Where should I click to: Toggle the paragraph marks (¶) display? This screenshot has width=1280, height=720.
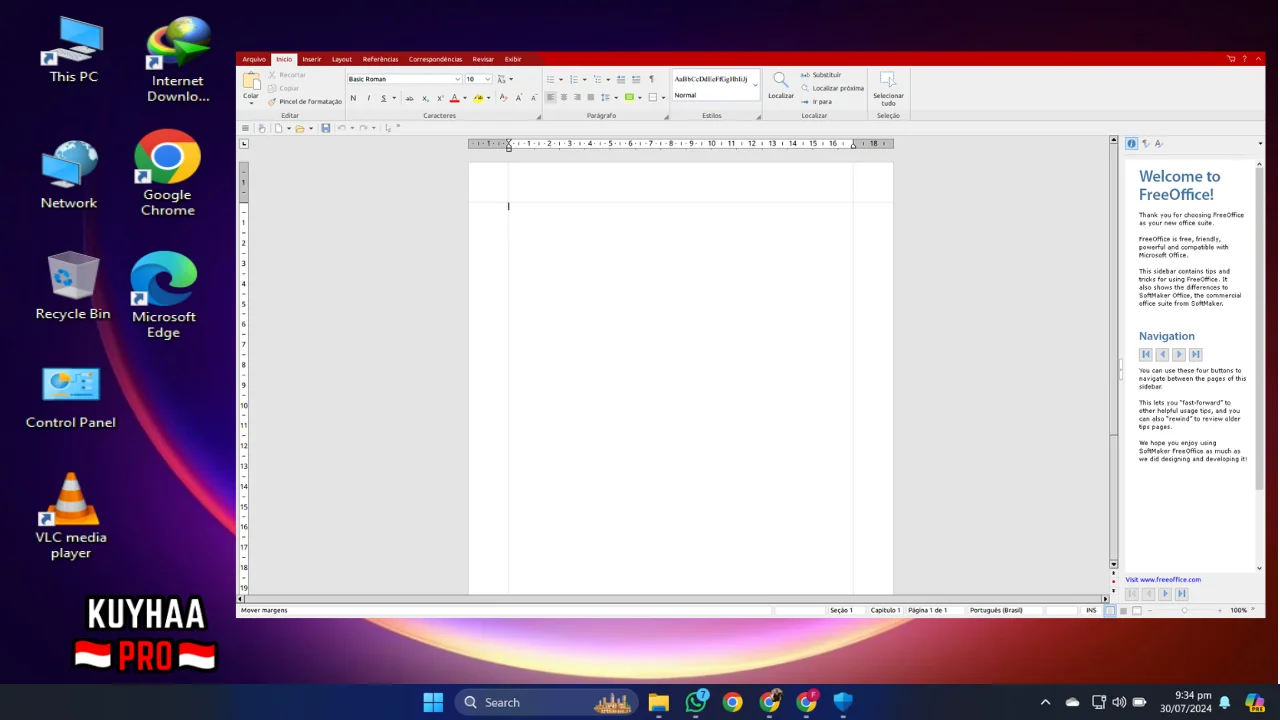[x=651, y=79]
